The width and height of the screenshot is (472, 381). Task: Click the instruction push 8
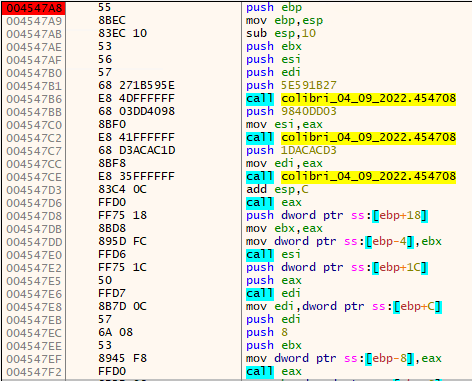point(267,332)
